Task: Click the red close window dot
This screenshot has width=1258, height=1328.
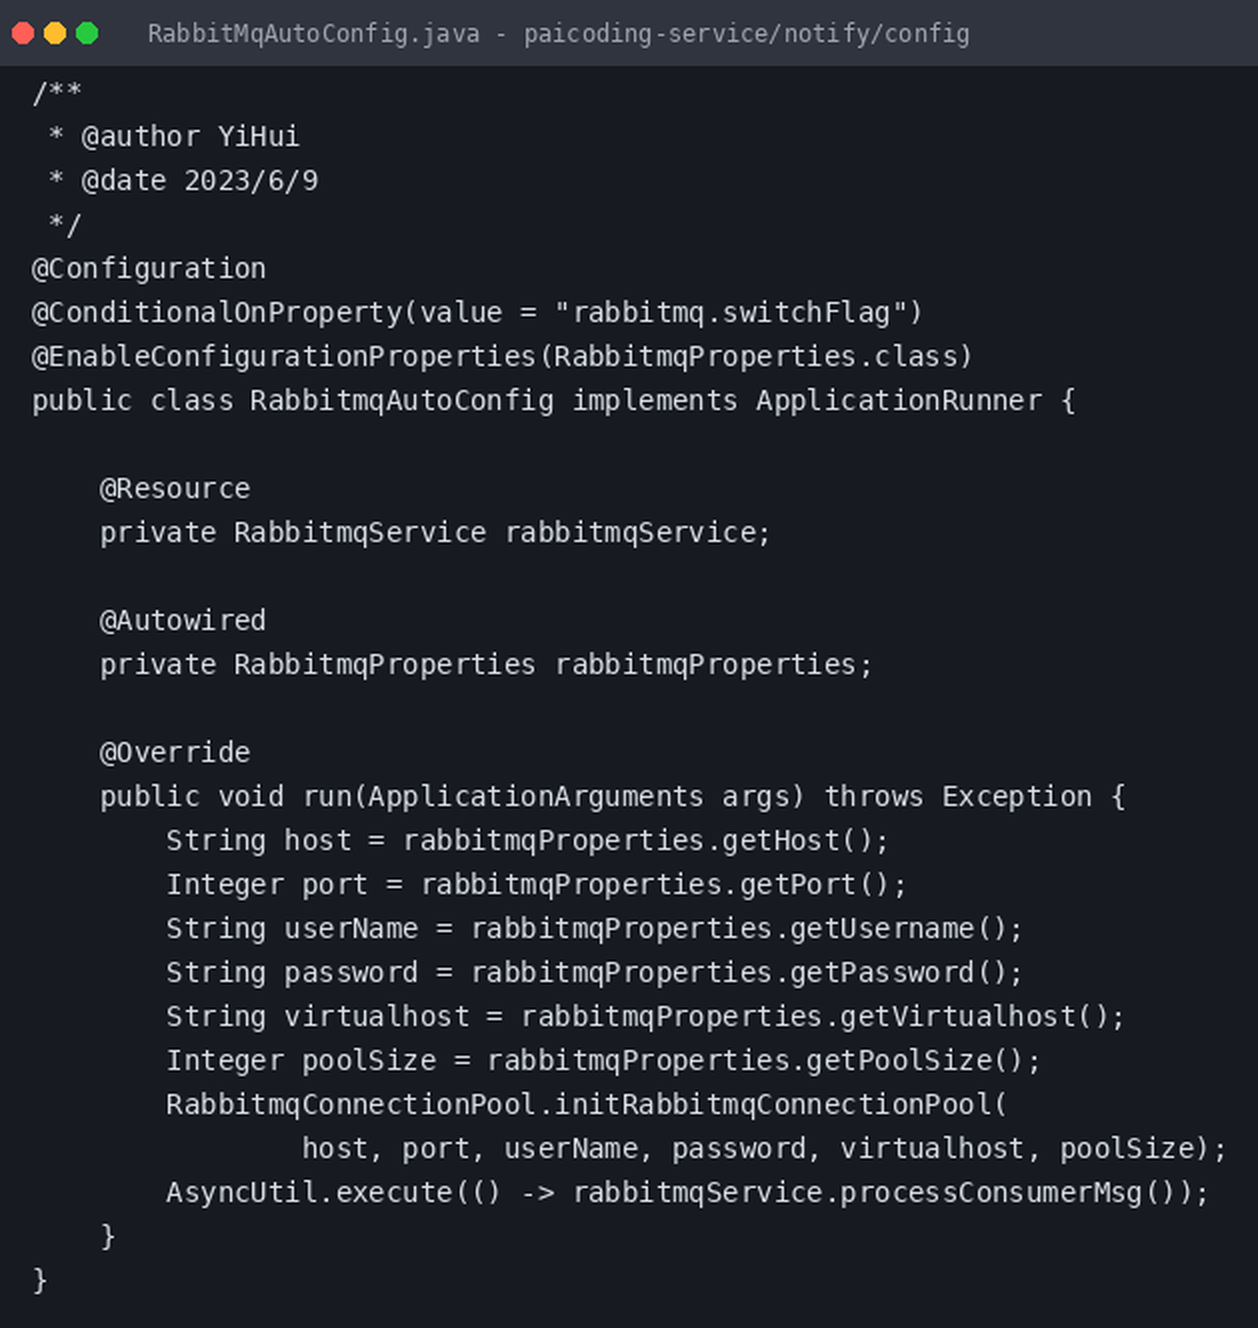Action: coord(23,33)
